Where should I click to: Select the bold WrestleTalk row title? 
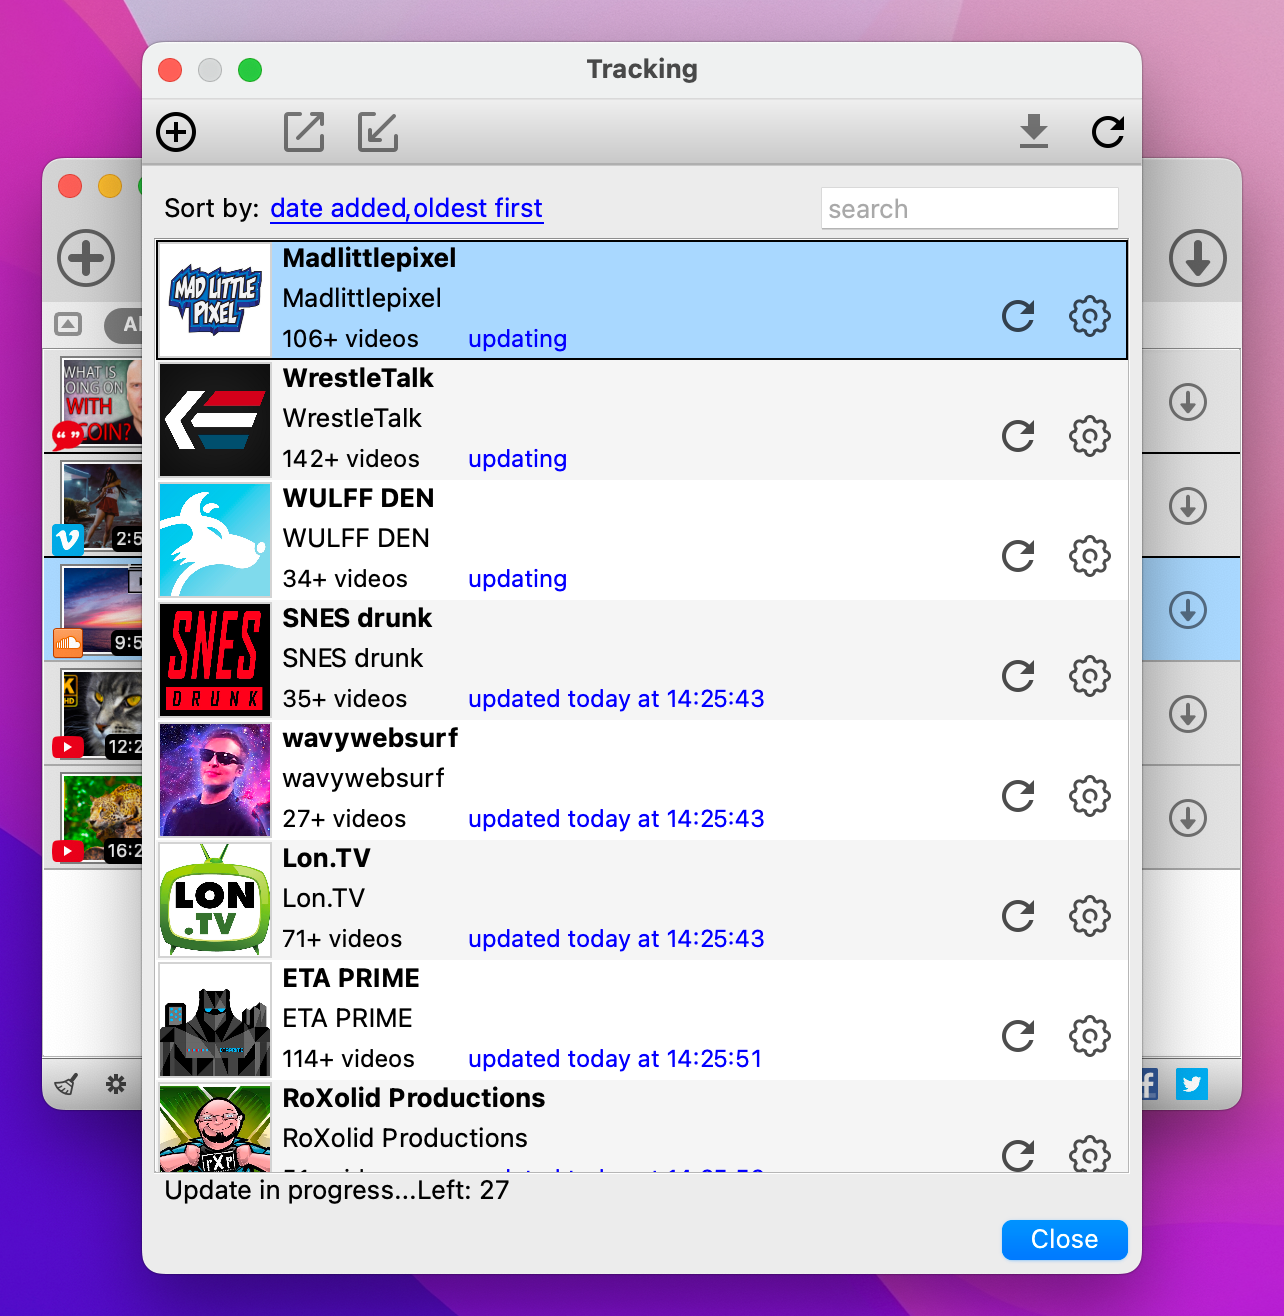point(358,378)
